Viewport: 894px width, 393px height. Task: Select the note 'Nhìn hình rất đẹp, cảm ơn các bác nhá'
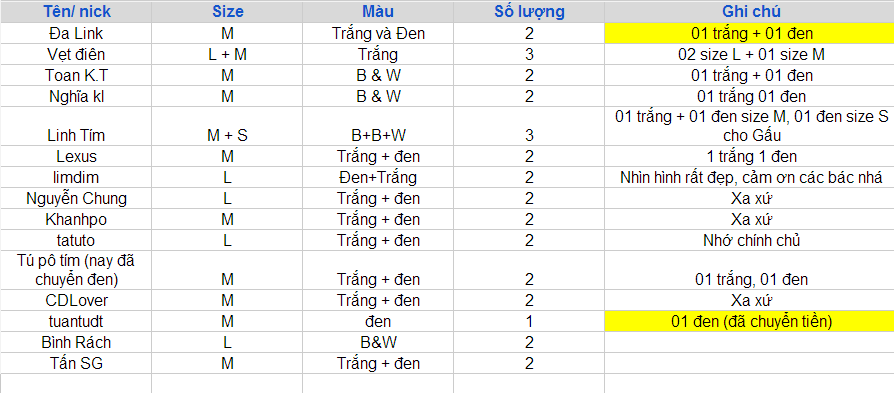click(751, 177)
